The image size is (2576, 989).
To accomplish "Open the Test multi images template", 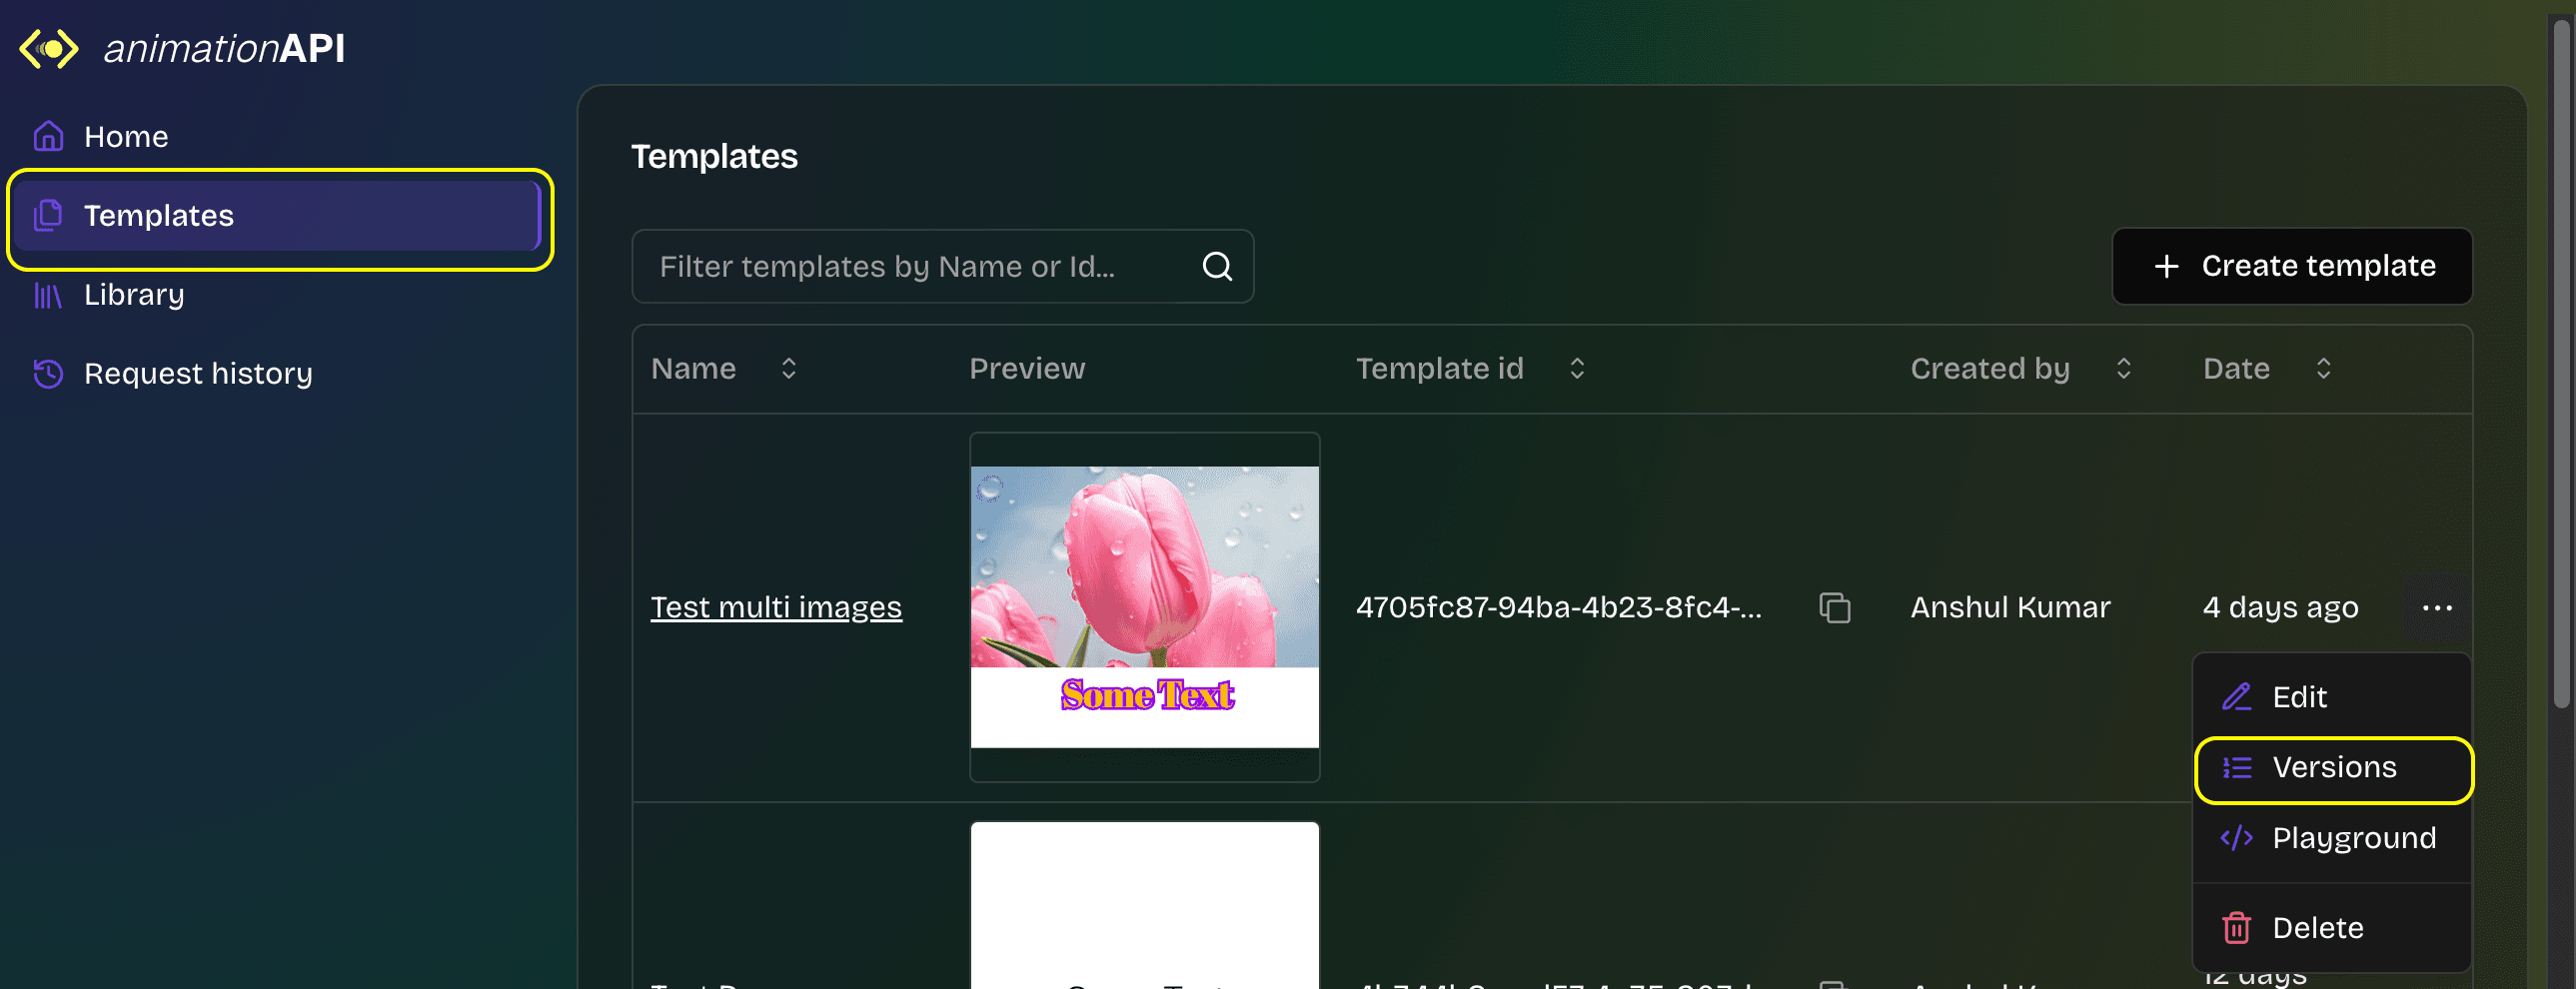I will click(x=776, y=607).
